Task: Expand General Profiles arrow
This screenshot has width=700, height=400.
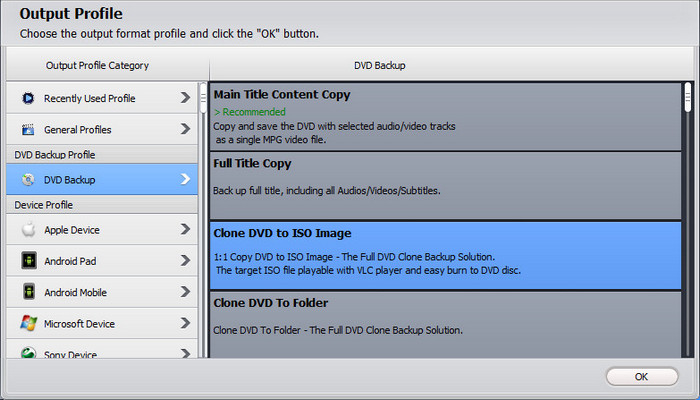Action: click(x=185, y=129)
